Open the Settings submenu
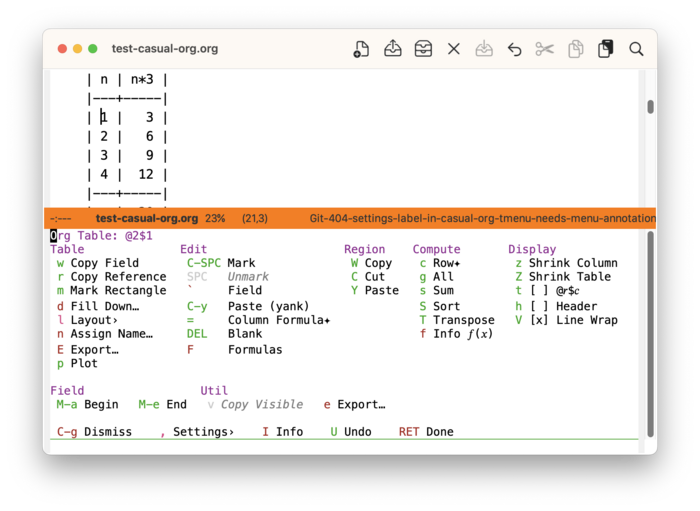700x511 pixels. (x=197, y=432)
